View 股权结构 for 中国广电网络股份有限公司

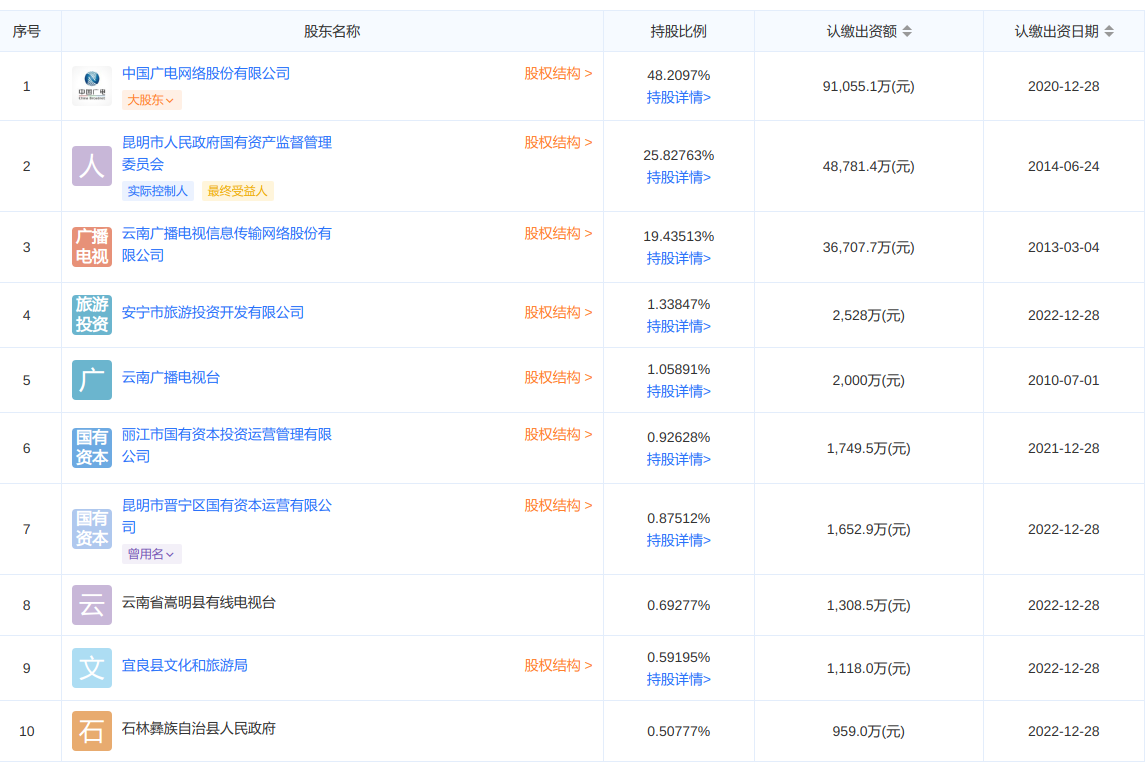point(558,74)
